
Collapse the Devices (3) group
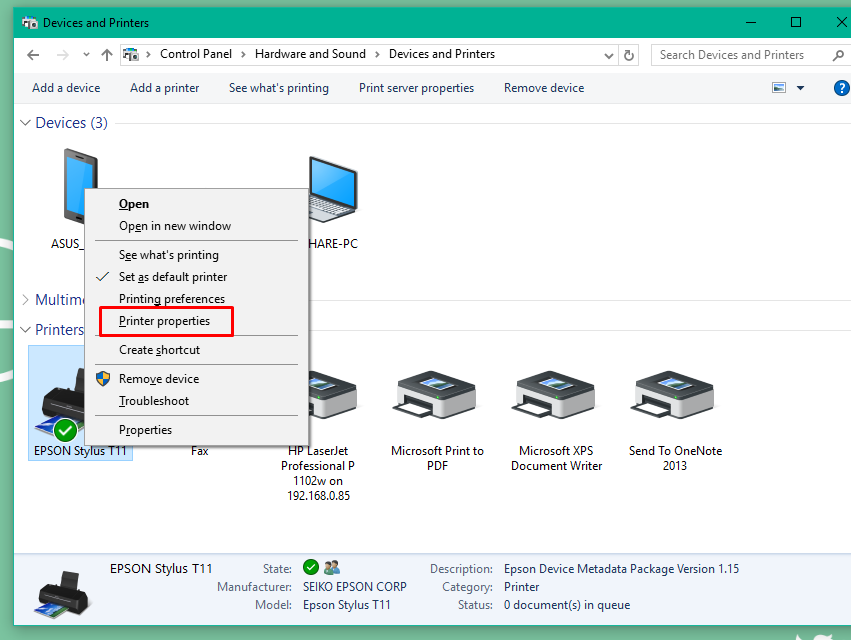[25, 123]
